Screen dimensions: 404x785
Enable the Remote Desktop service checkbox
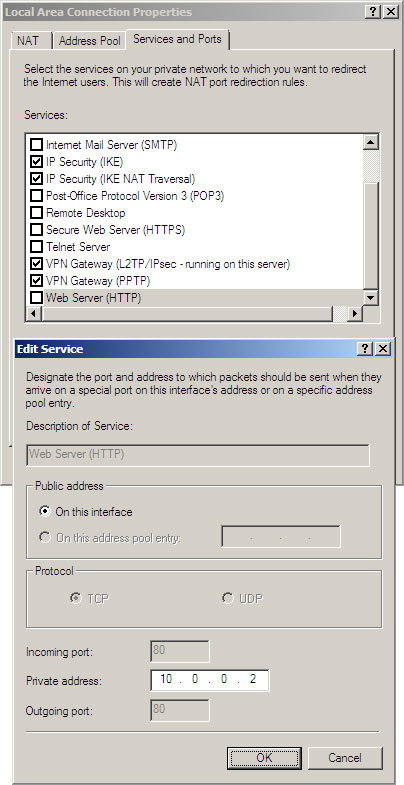[x=37, y=213]
